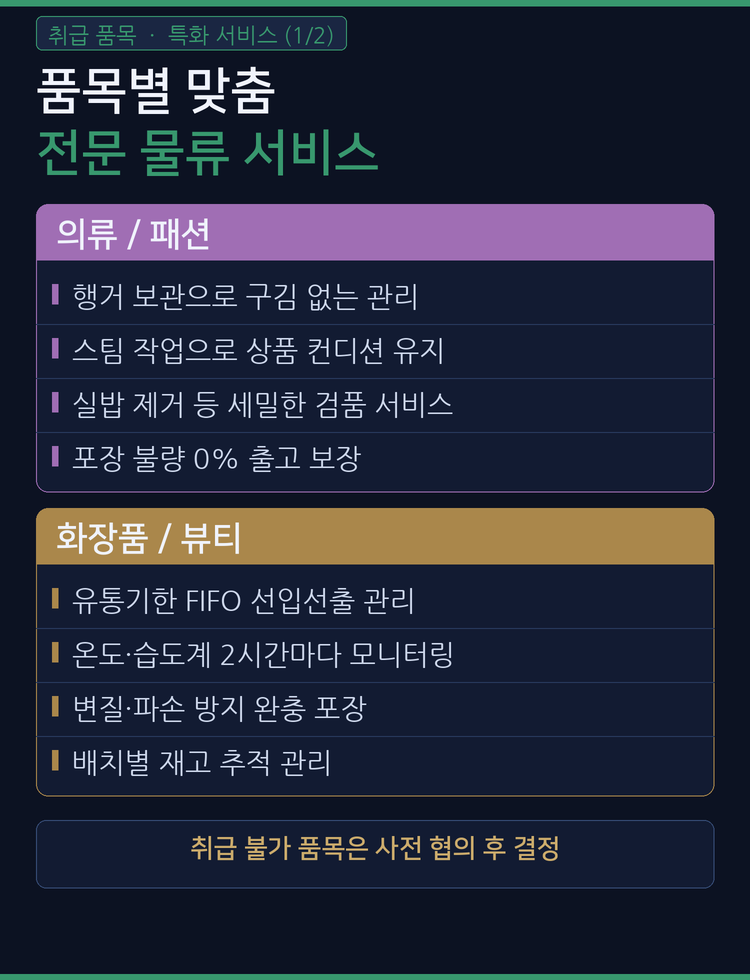
Task: Click the 배치별 재고 추적 관리 line
Action: [x=202, y=763]
